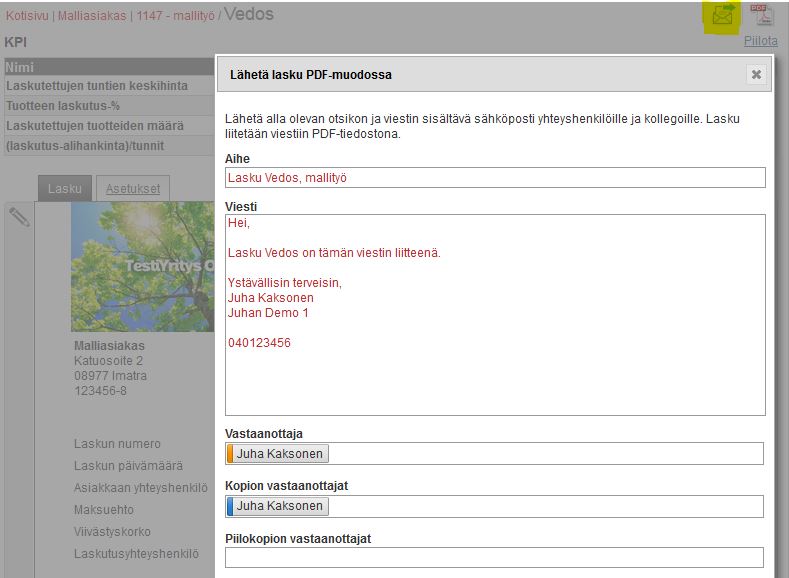Select the Tuotteen laskutus-% row
The width and height of the screenshot is (789, 578).
[x=109, y=106]
